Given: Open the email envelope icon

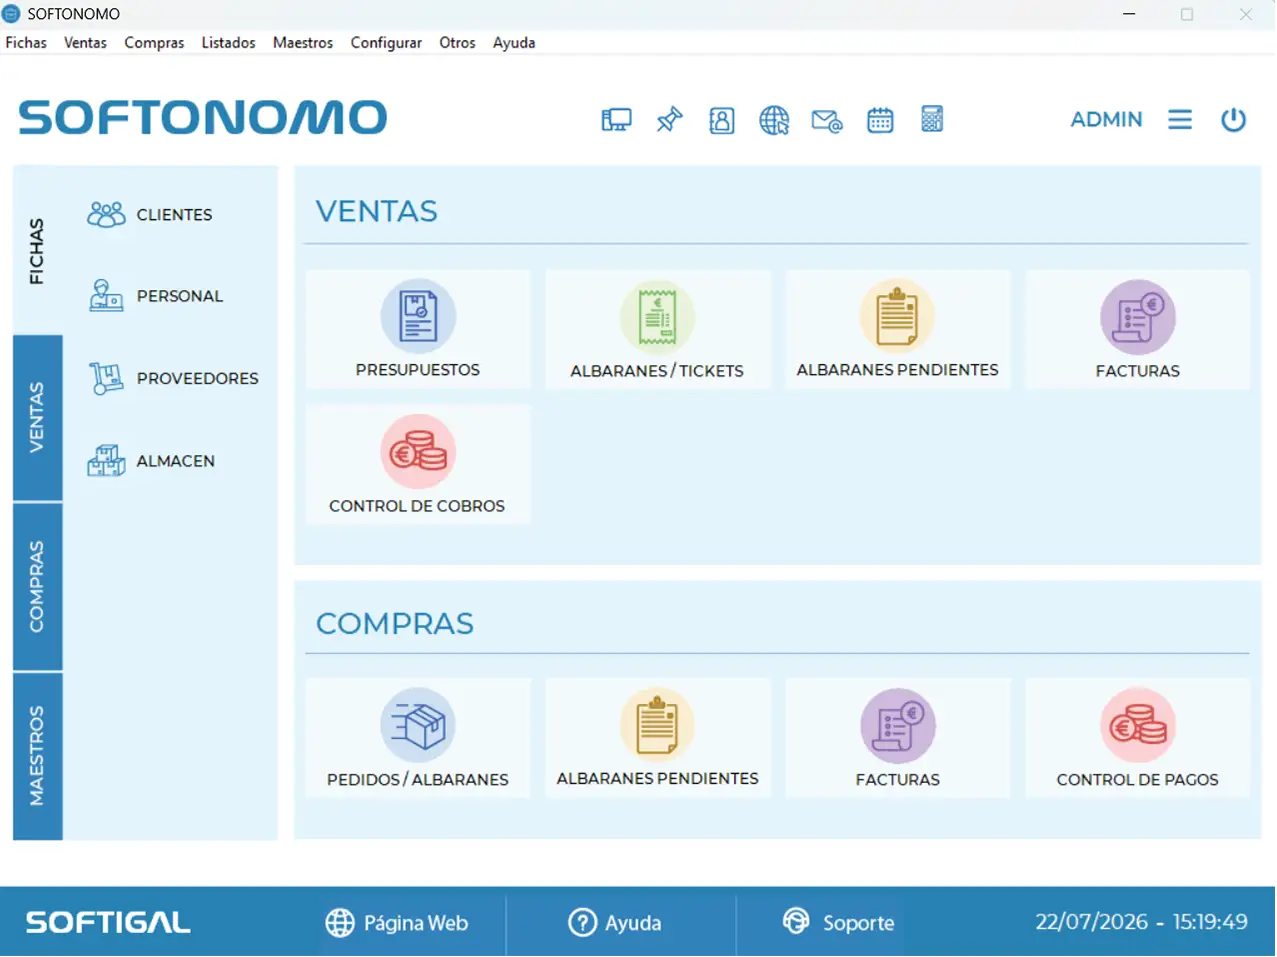Looking at the screenshot, I should [x=827, y=121].
